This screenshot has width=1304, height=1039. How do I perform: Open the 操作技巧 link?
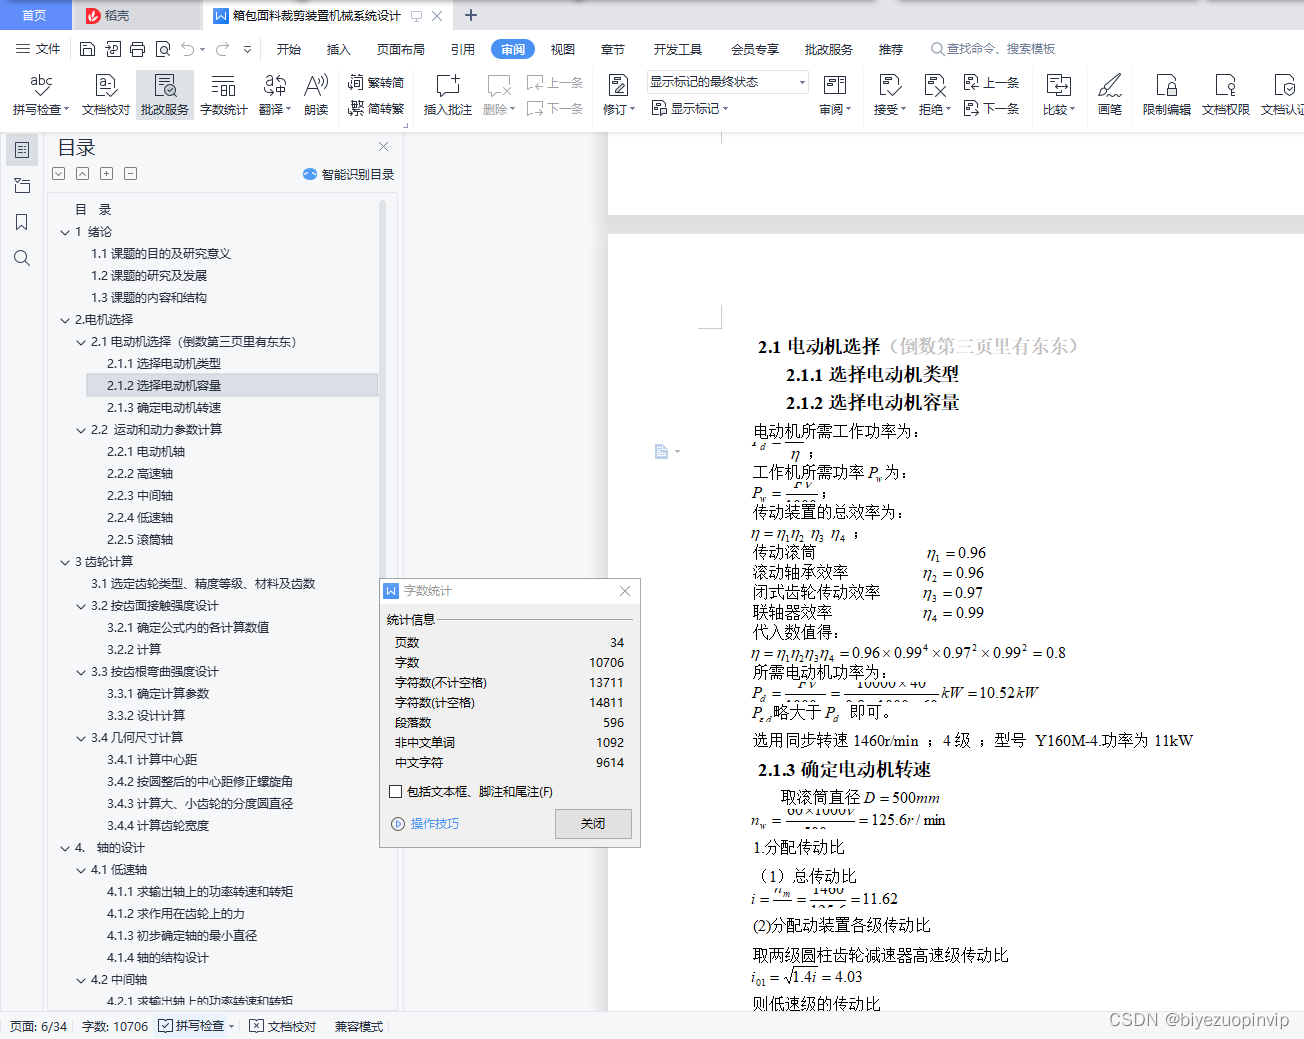point(425,824)
